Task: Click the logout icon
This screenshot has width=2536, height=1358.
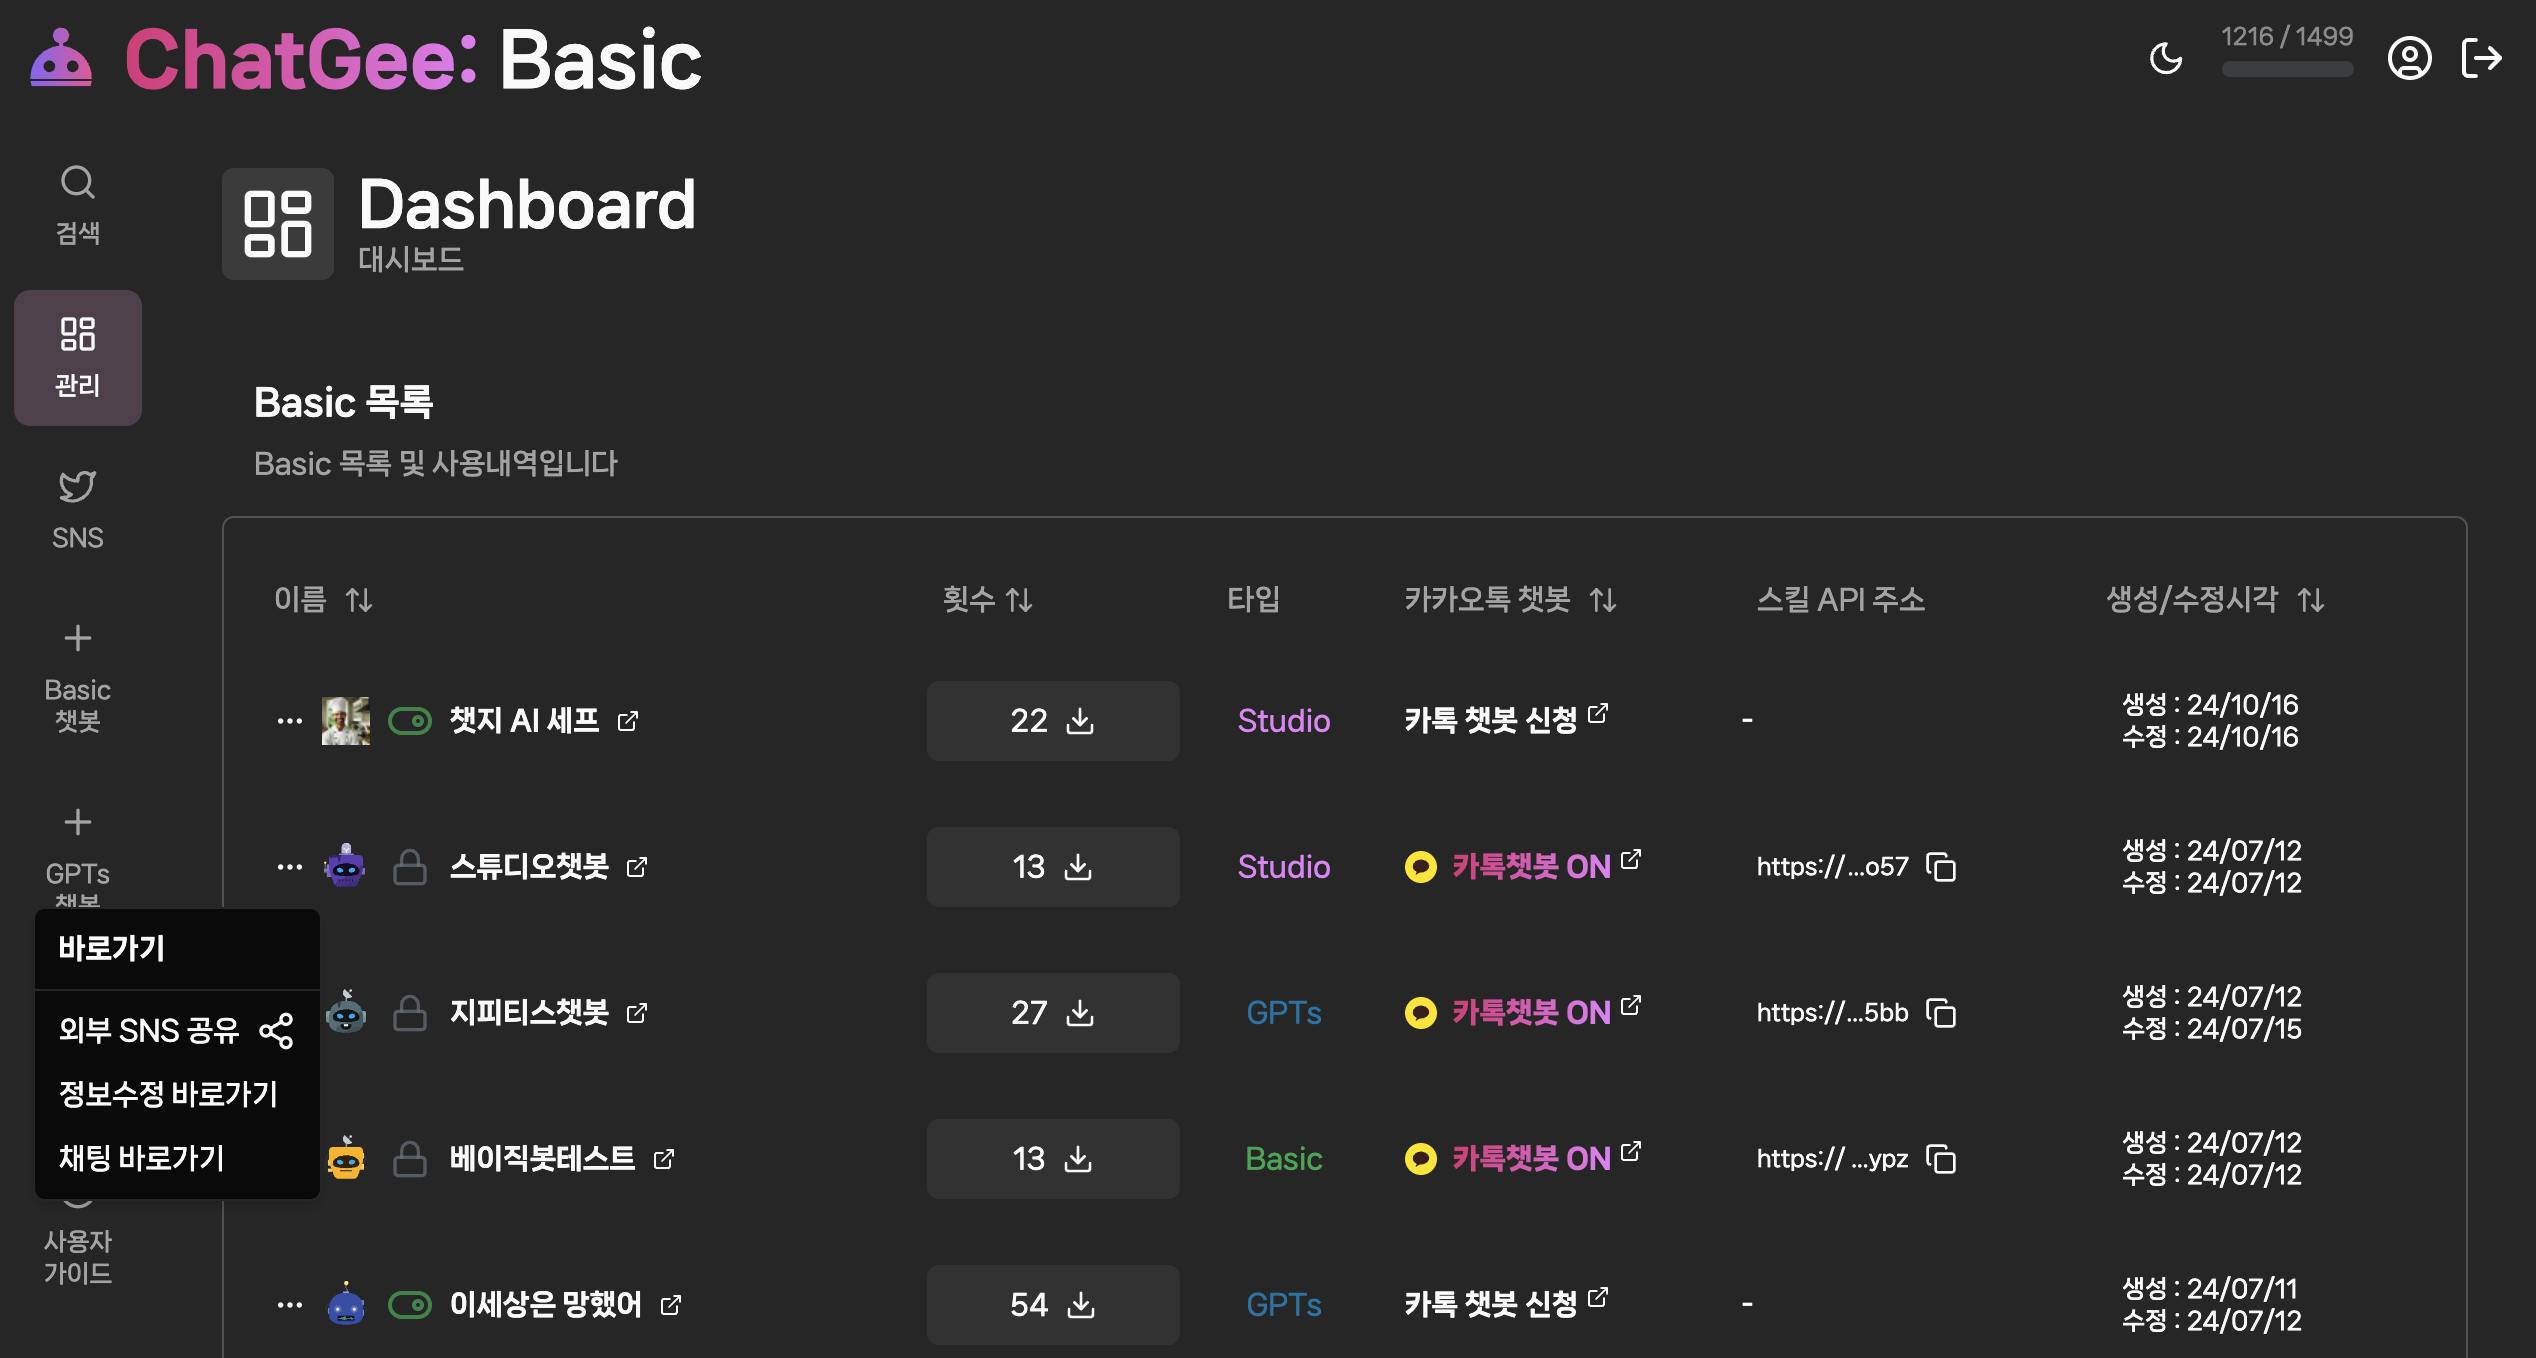Action: pos(2481,59)
